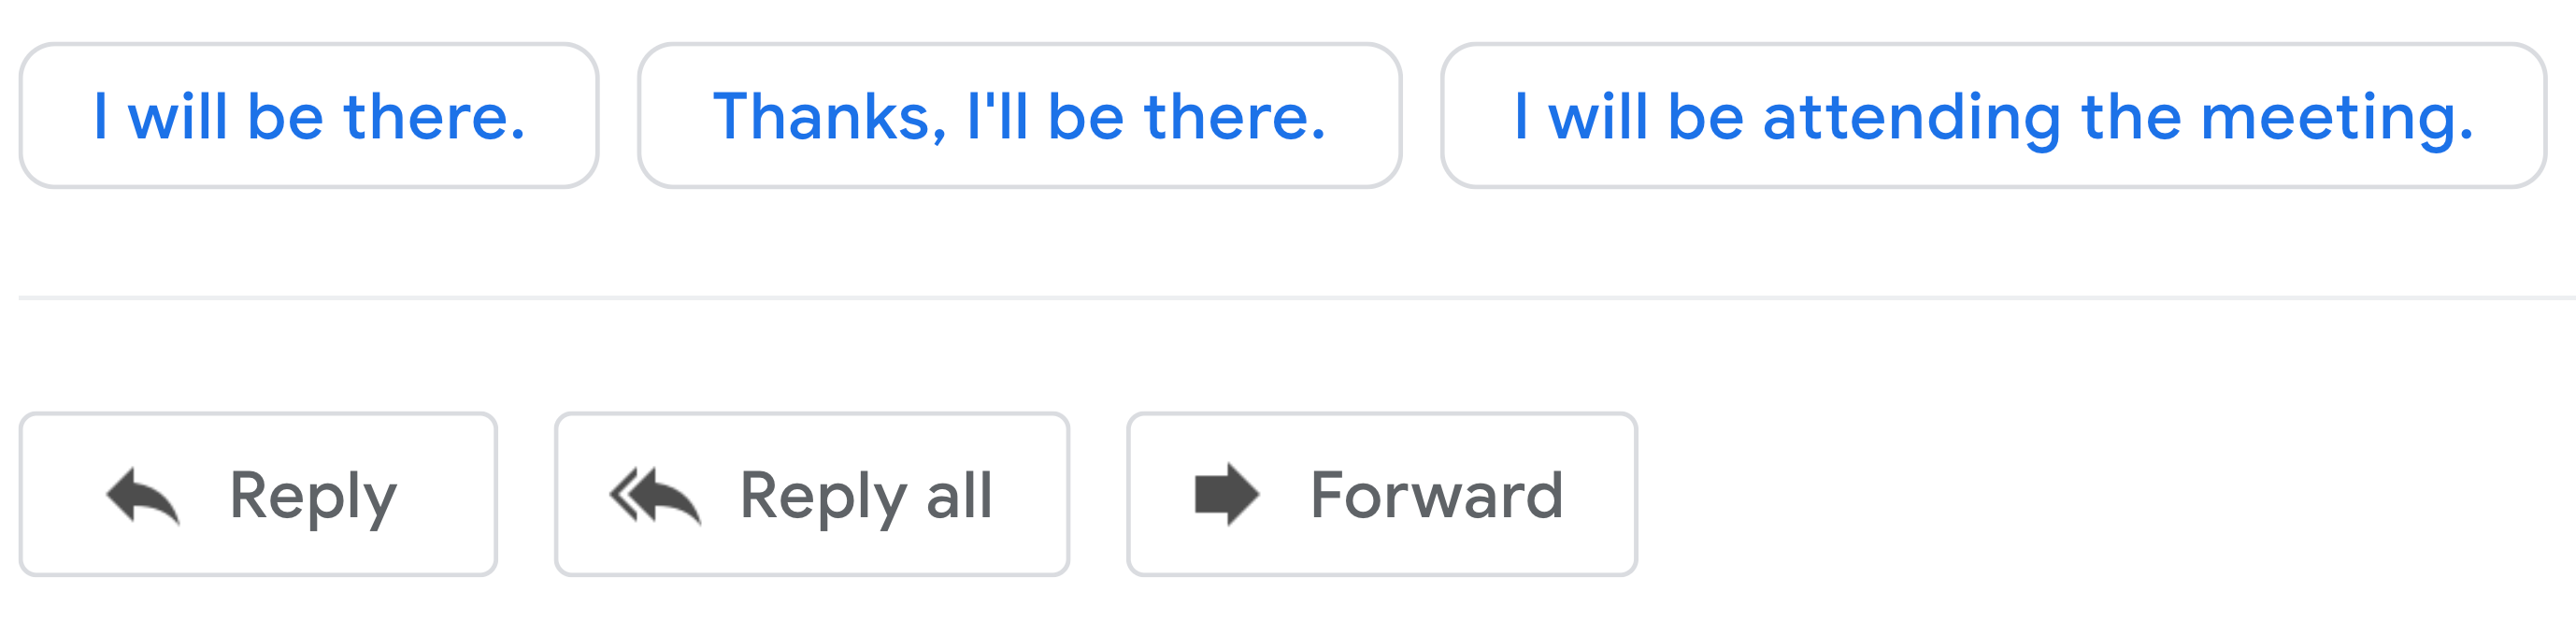Pick the suggested reply mentioning the meeting
The width and height of the screenshot is (2576, 636).
(x=1993, y=116)
